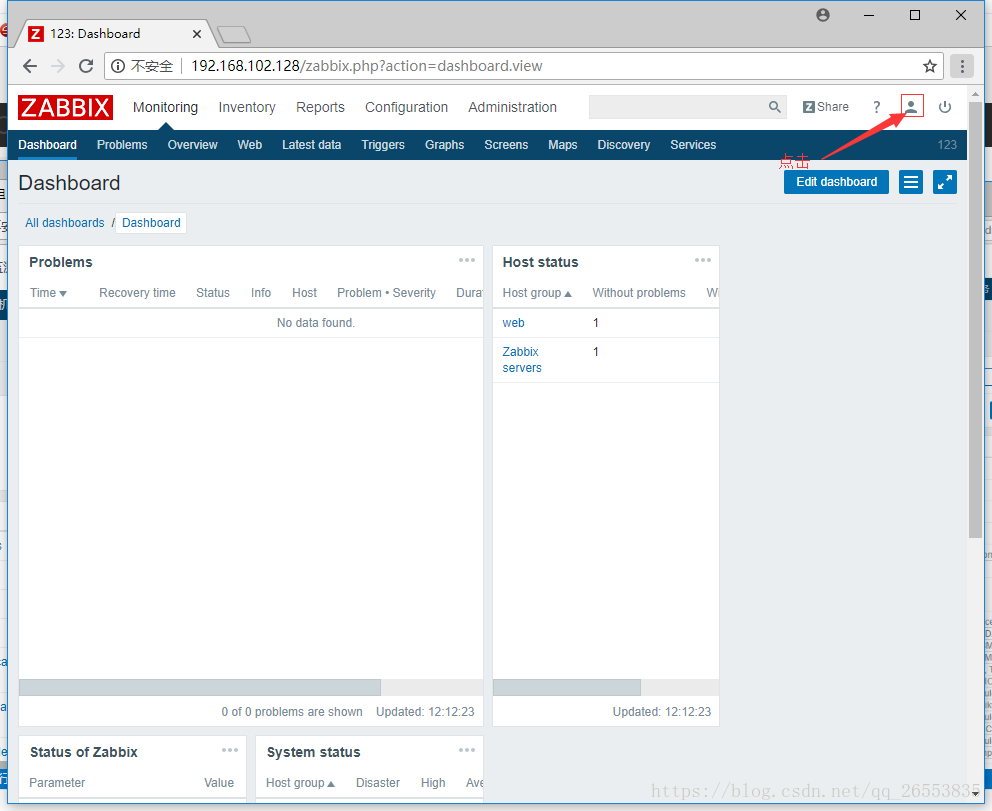The width and height of the screenshot is (992, 811).
Task: Click the Problem • Severity column header
Action: [x=387, y=293]
